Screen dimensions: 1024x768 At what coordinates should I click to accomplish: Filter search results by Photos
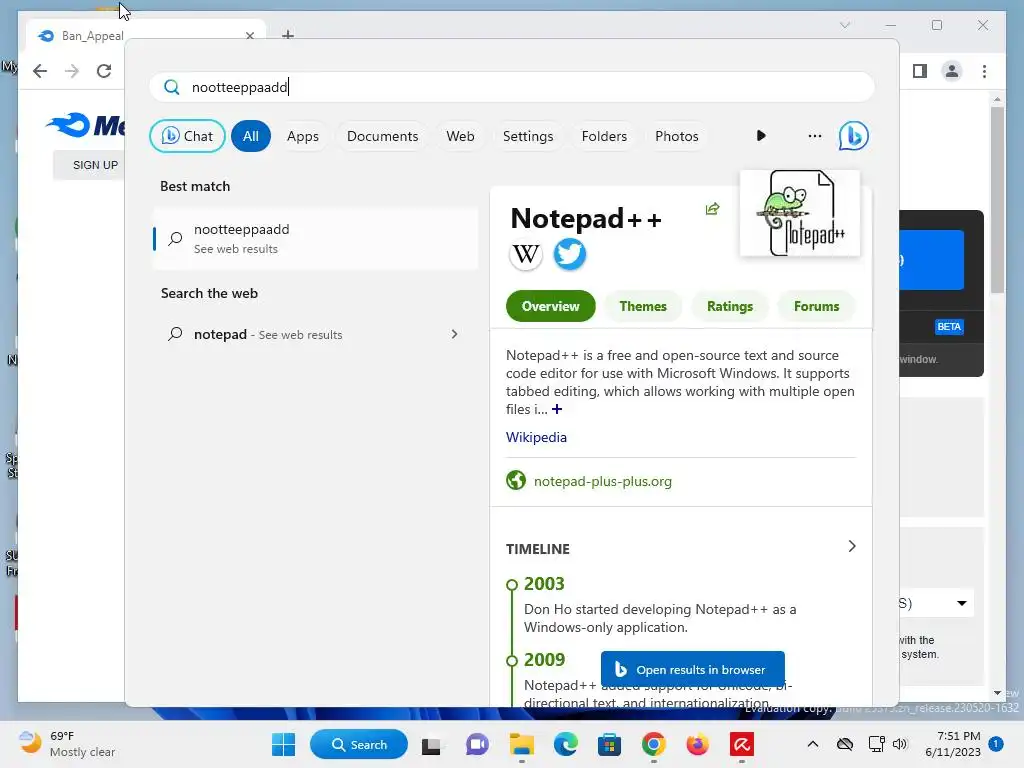click(x=677, y=136)
